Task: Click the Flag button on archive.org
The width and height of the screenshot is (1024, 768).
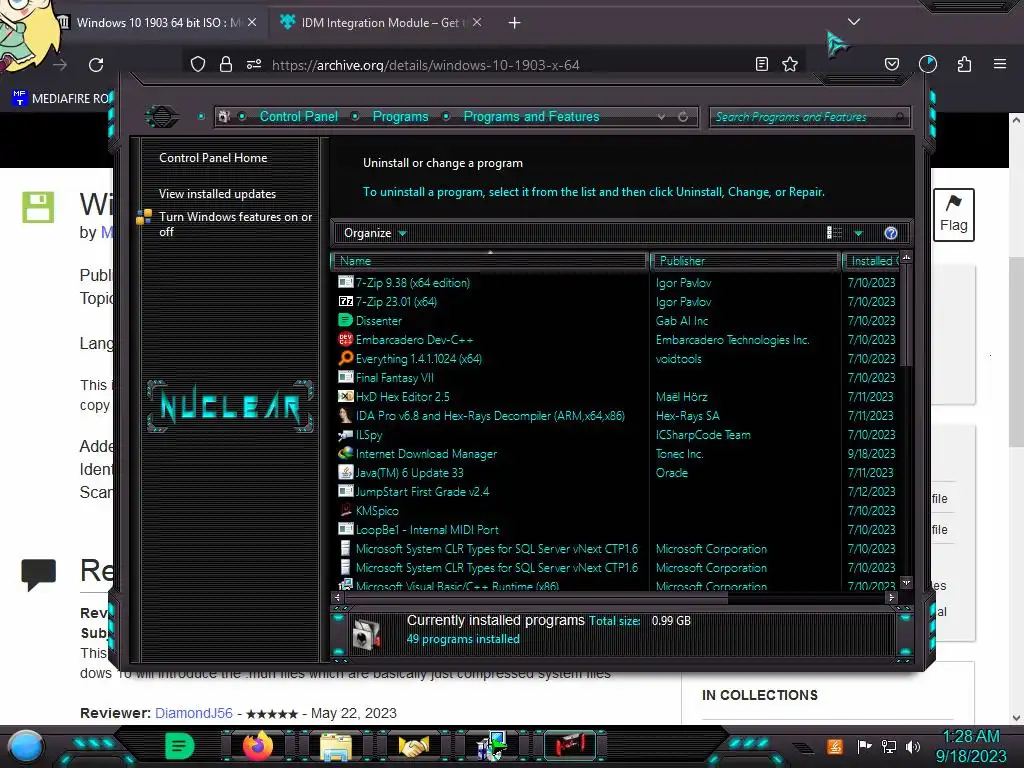Action: pos(953,215)
